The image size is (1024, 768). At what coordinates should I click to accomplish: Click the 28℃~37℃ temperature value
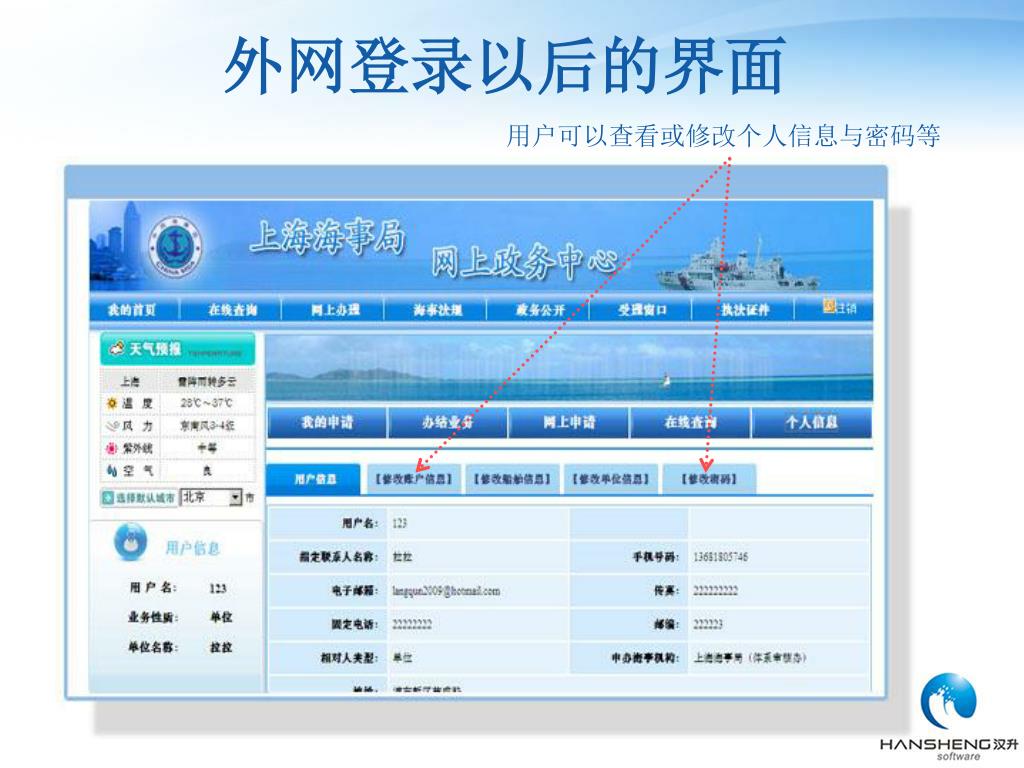pyautogui.click(x=206, y=403)
